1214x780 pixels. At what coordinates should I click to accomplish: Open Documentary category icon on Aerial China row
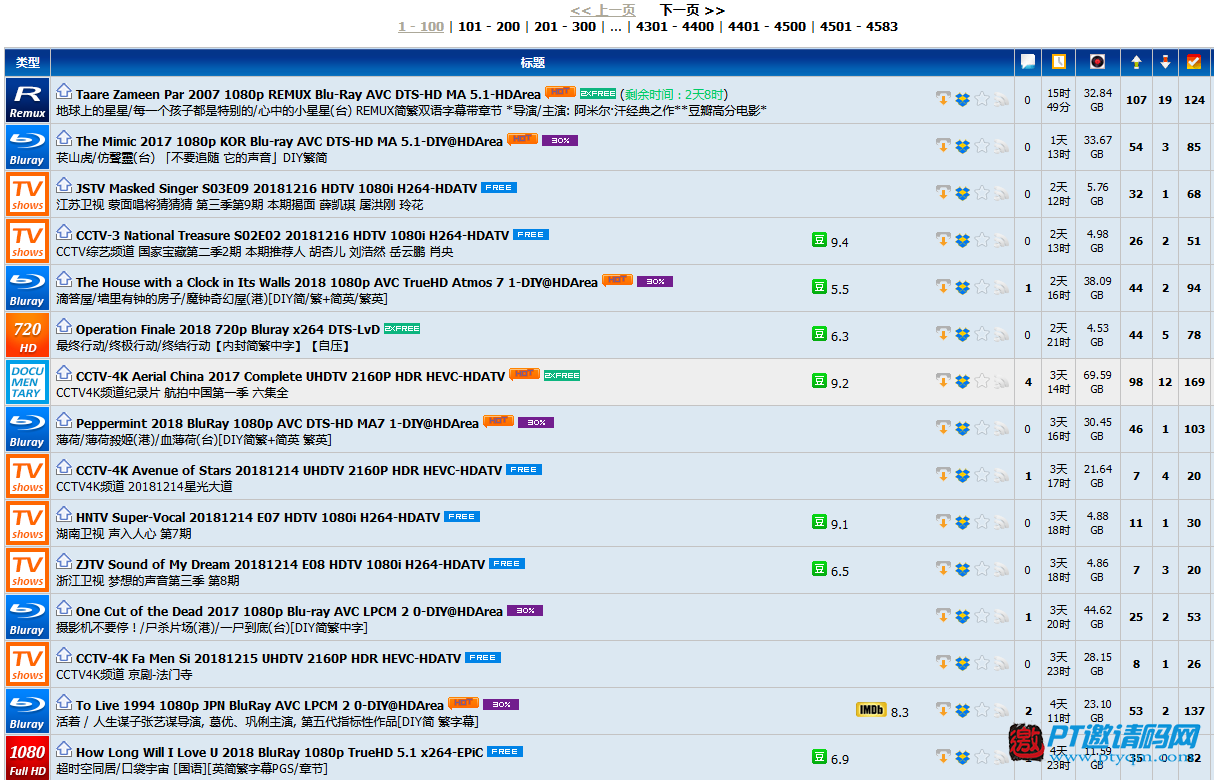[27, 382]
